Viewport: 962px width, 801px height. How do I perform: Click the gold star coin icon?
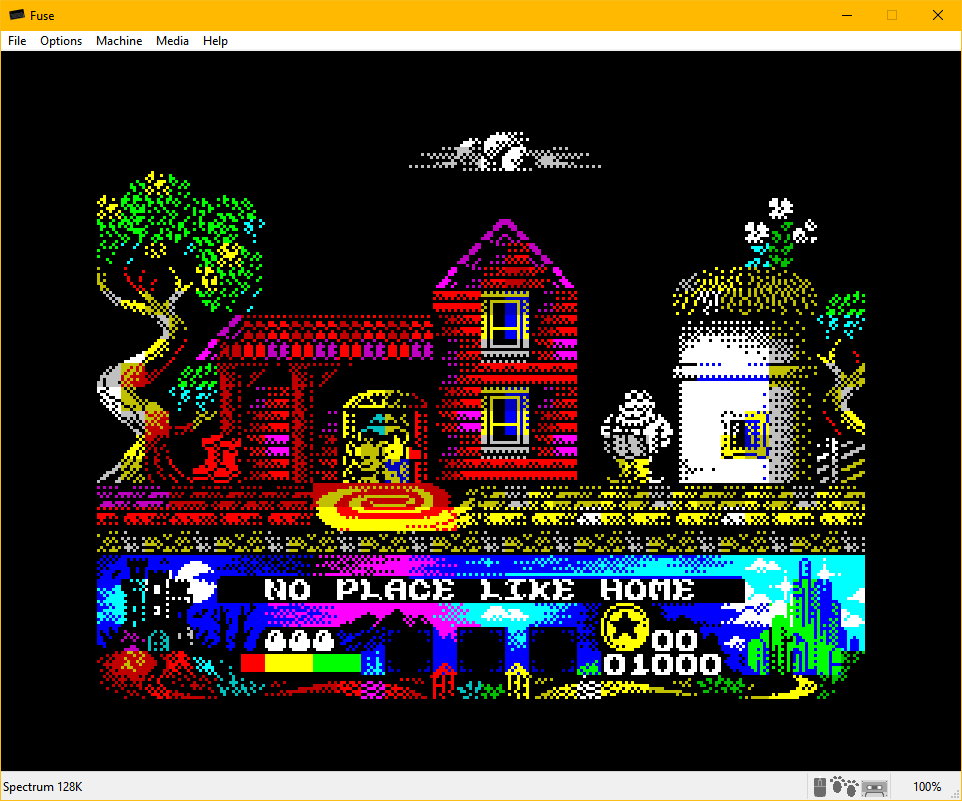pos(625,627)
